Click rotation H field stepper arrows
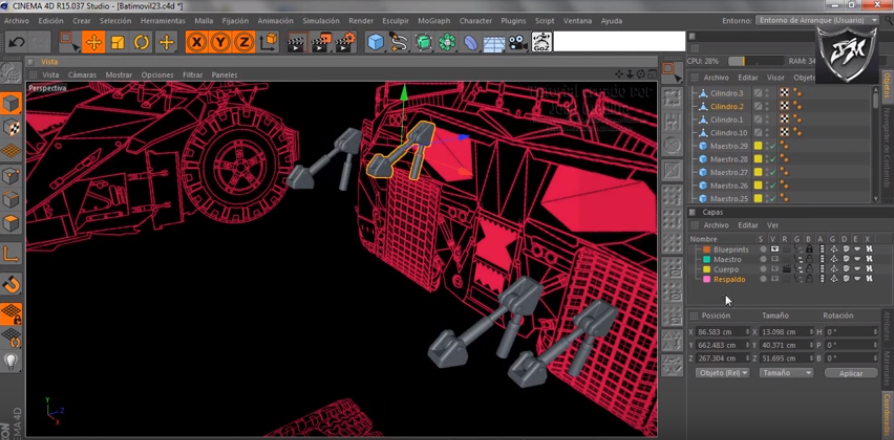Viewport: 894px width, 440px height. click(875, 332)
